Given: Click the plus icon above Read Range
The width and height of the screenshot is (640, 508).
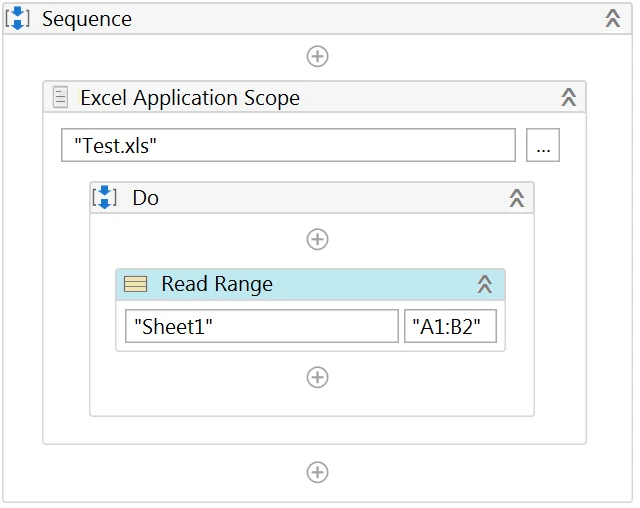Looking at the screenshot, I should click(317, 239).
